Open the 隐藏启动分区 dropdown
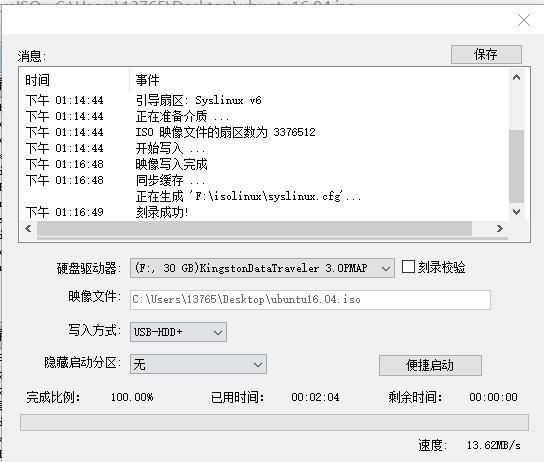This screenshot has width=544, height=462. (x=198, y=364)
